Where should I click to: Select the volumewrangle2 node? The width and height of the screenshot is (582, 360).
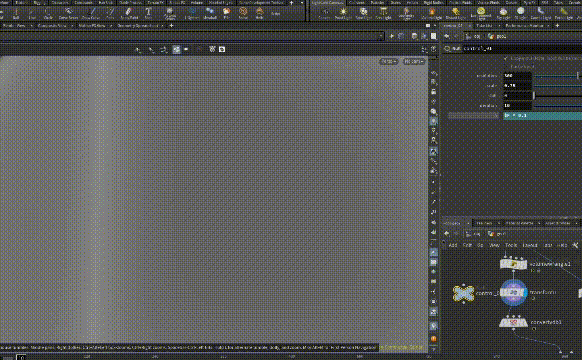coord(513,264)
